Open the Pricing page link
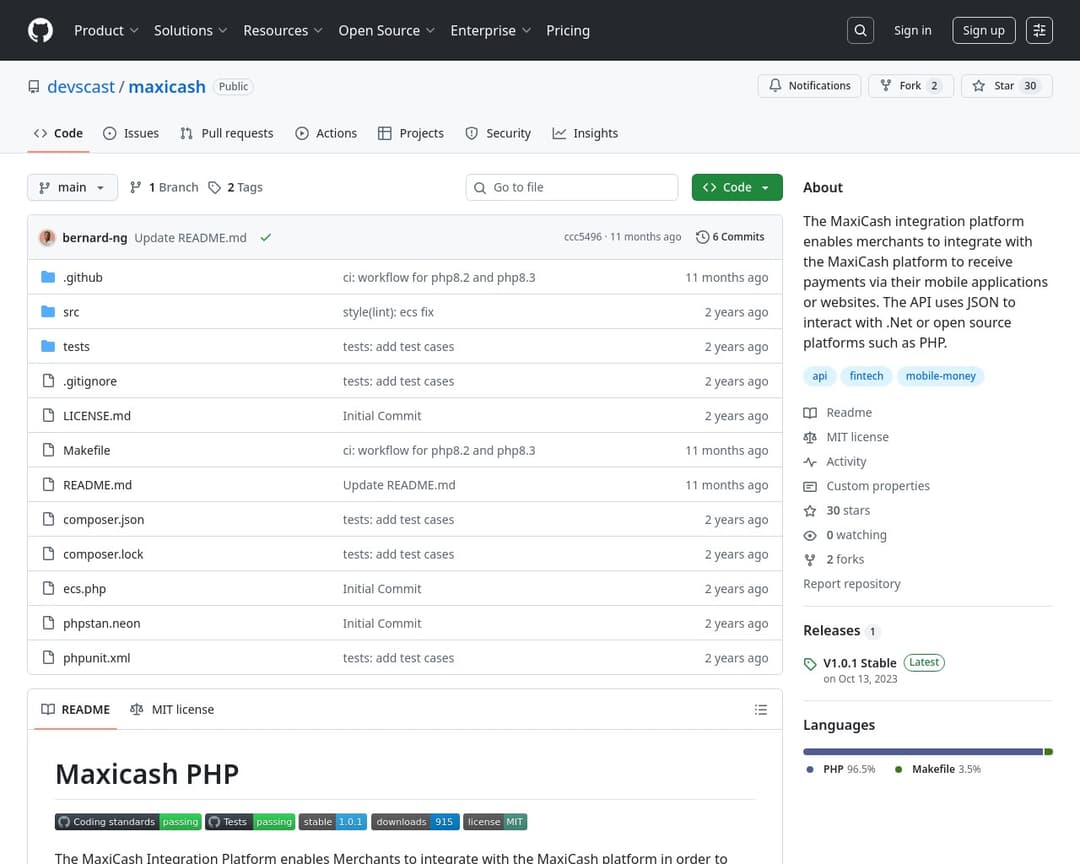 [568, 30]
